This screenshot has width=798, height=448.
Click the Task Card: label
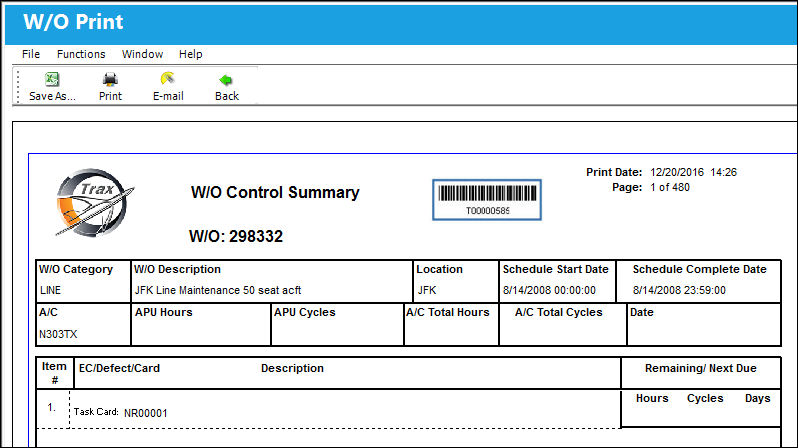(96, 412)
